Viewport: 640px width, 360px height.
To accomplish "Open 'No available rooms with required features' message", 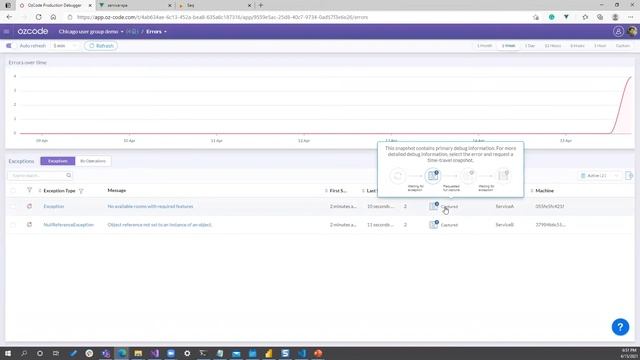I will pos(150,207).
